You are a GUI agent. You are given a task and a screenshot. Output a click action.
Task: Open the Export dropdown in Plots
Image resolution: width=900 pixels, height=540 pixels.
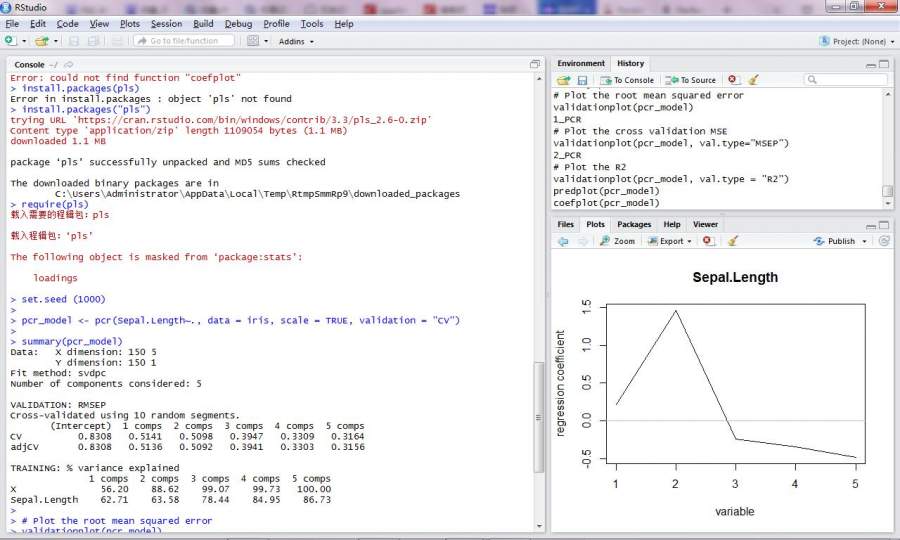click(670, 241)
